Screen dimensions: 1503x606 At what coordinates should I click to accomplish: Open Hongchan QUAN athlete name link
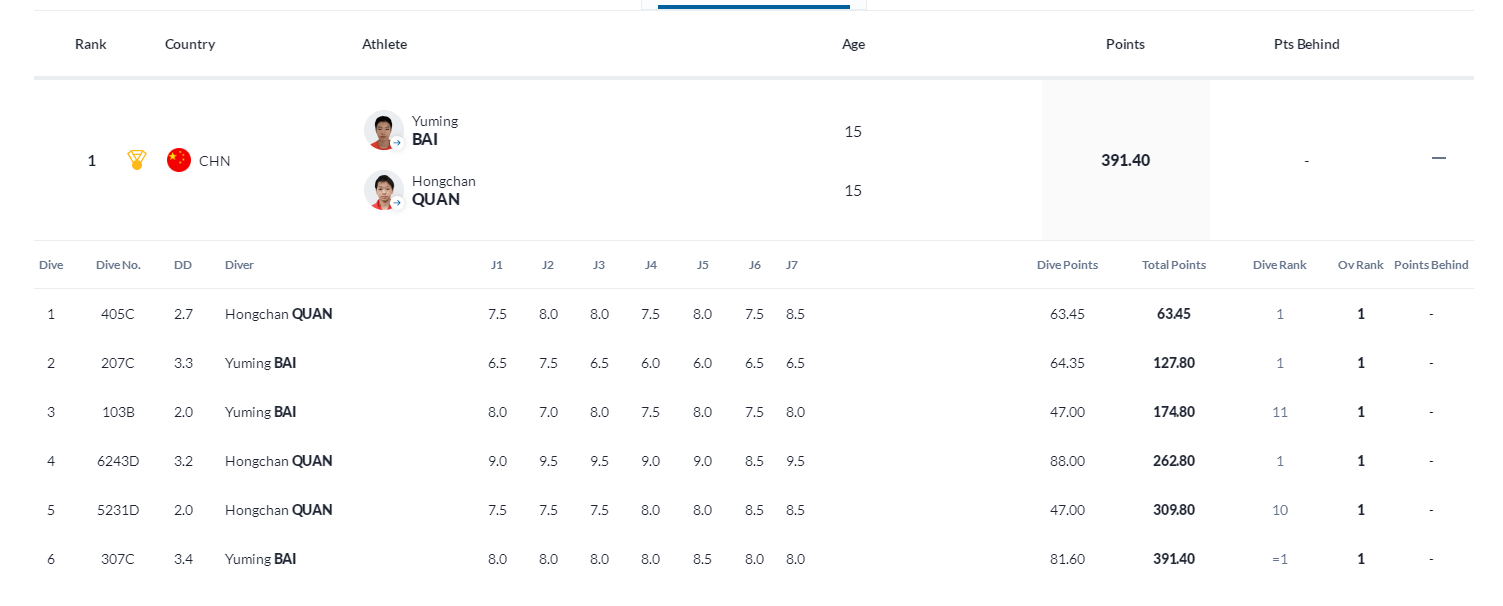(x=444, y=190)
